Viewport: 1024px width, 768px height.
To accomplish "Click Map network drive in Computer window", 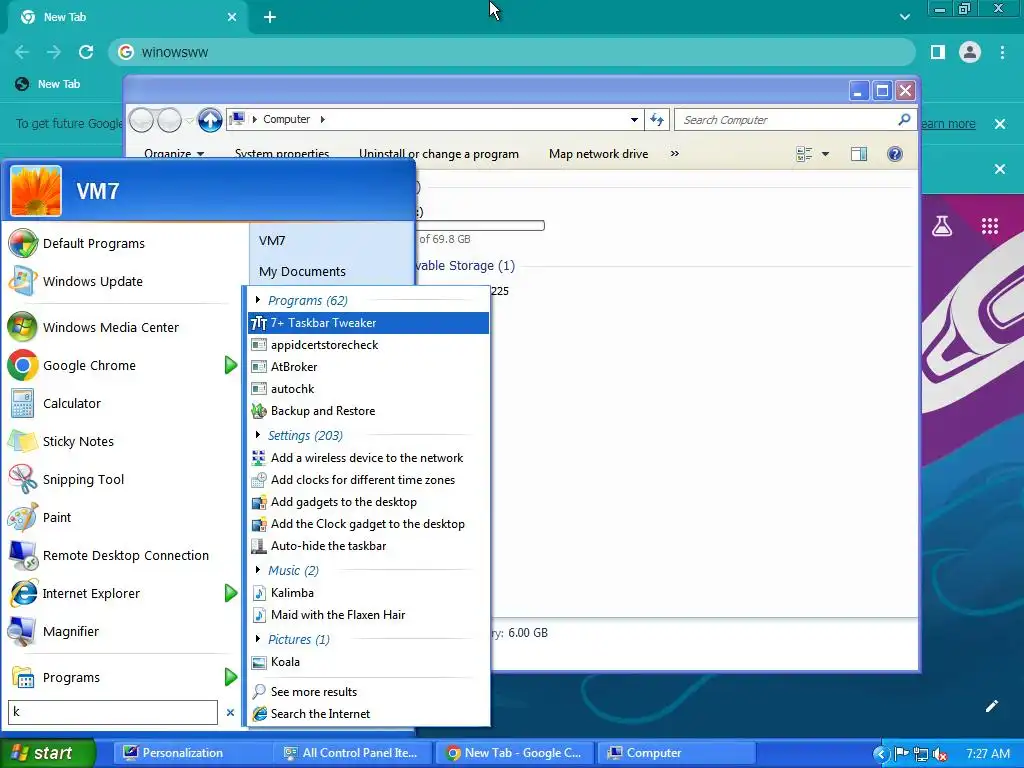I will pos(598,154).
